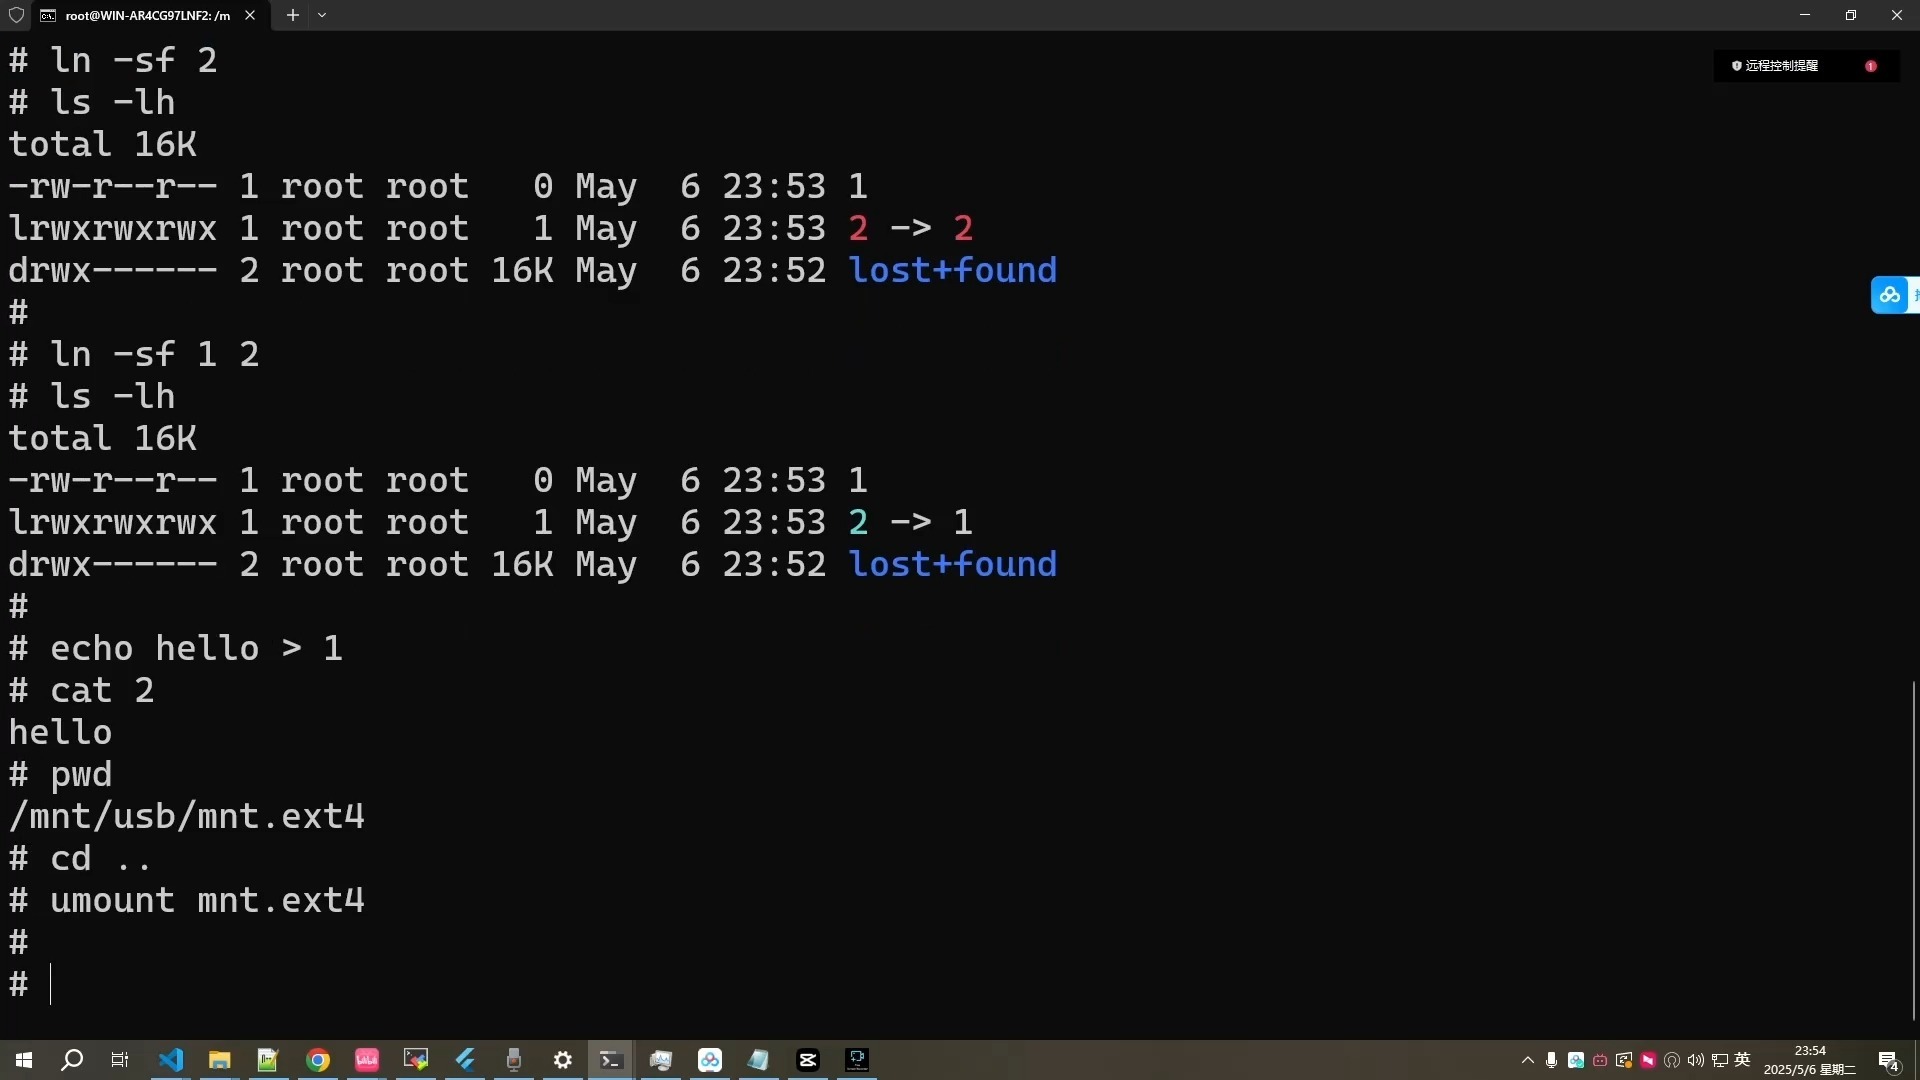Image resolution: width=1920 pixels, height=1080 pixels.
Task: Open network status tray icon
Action: pyautogui.click(x=1720, y=1060)
